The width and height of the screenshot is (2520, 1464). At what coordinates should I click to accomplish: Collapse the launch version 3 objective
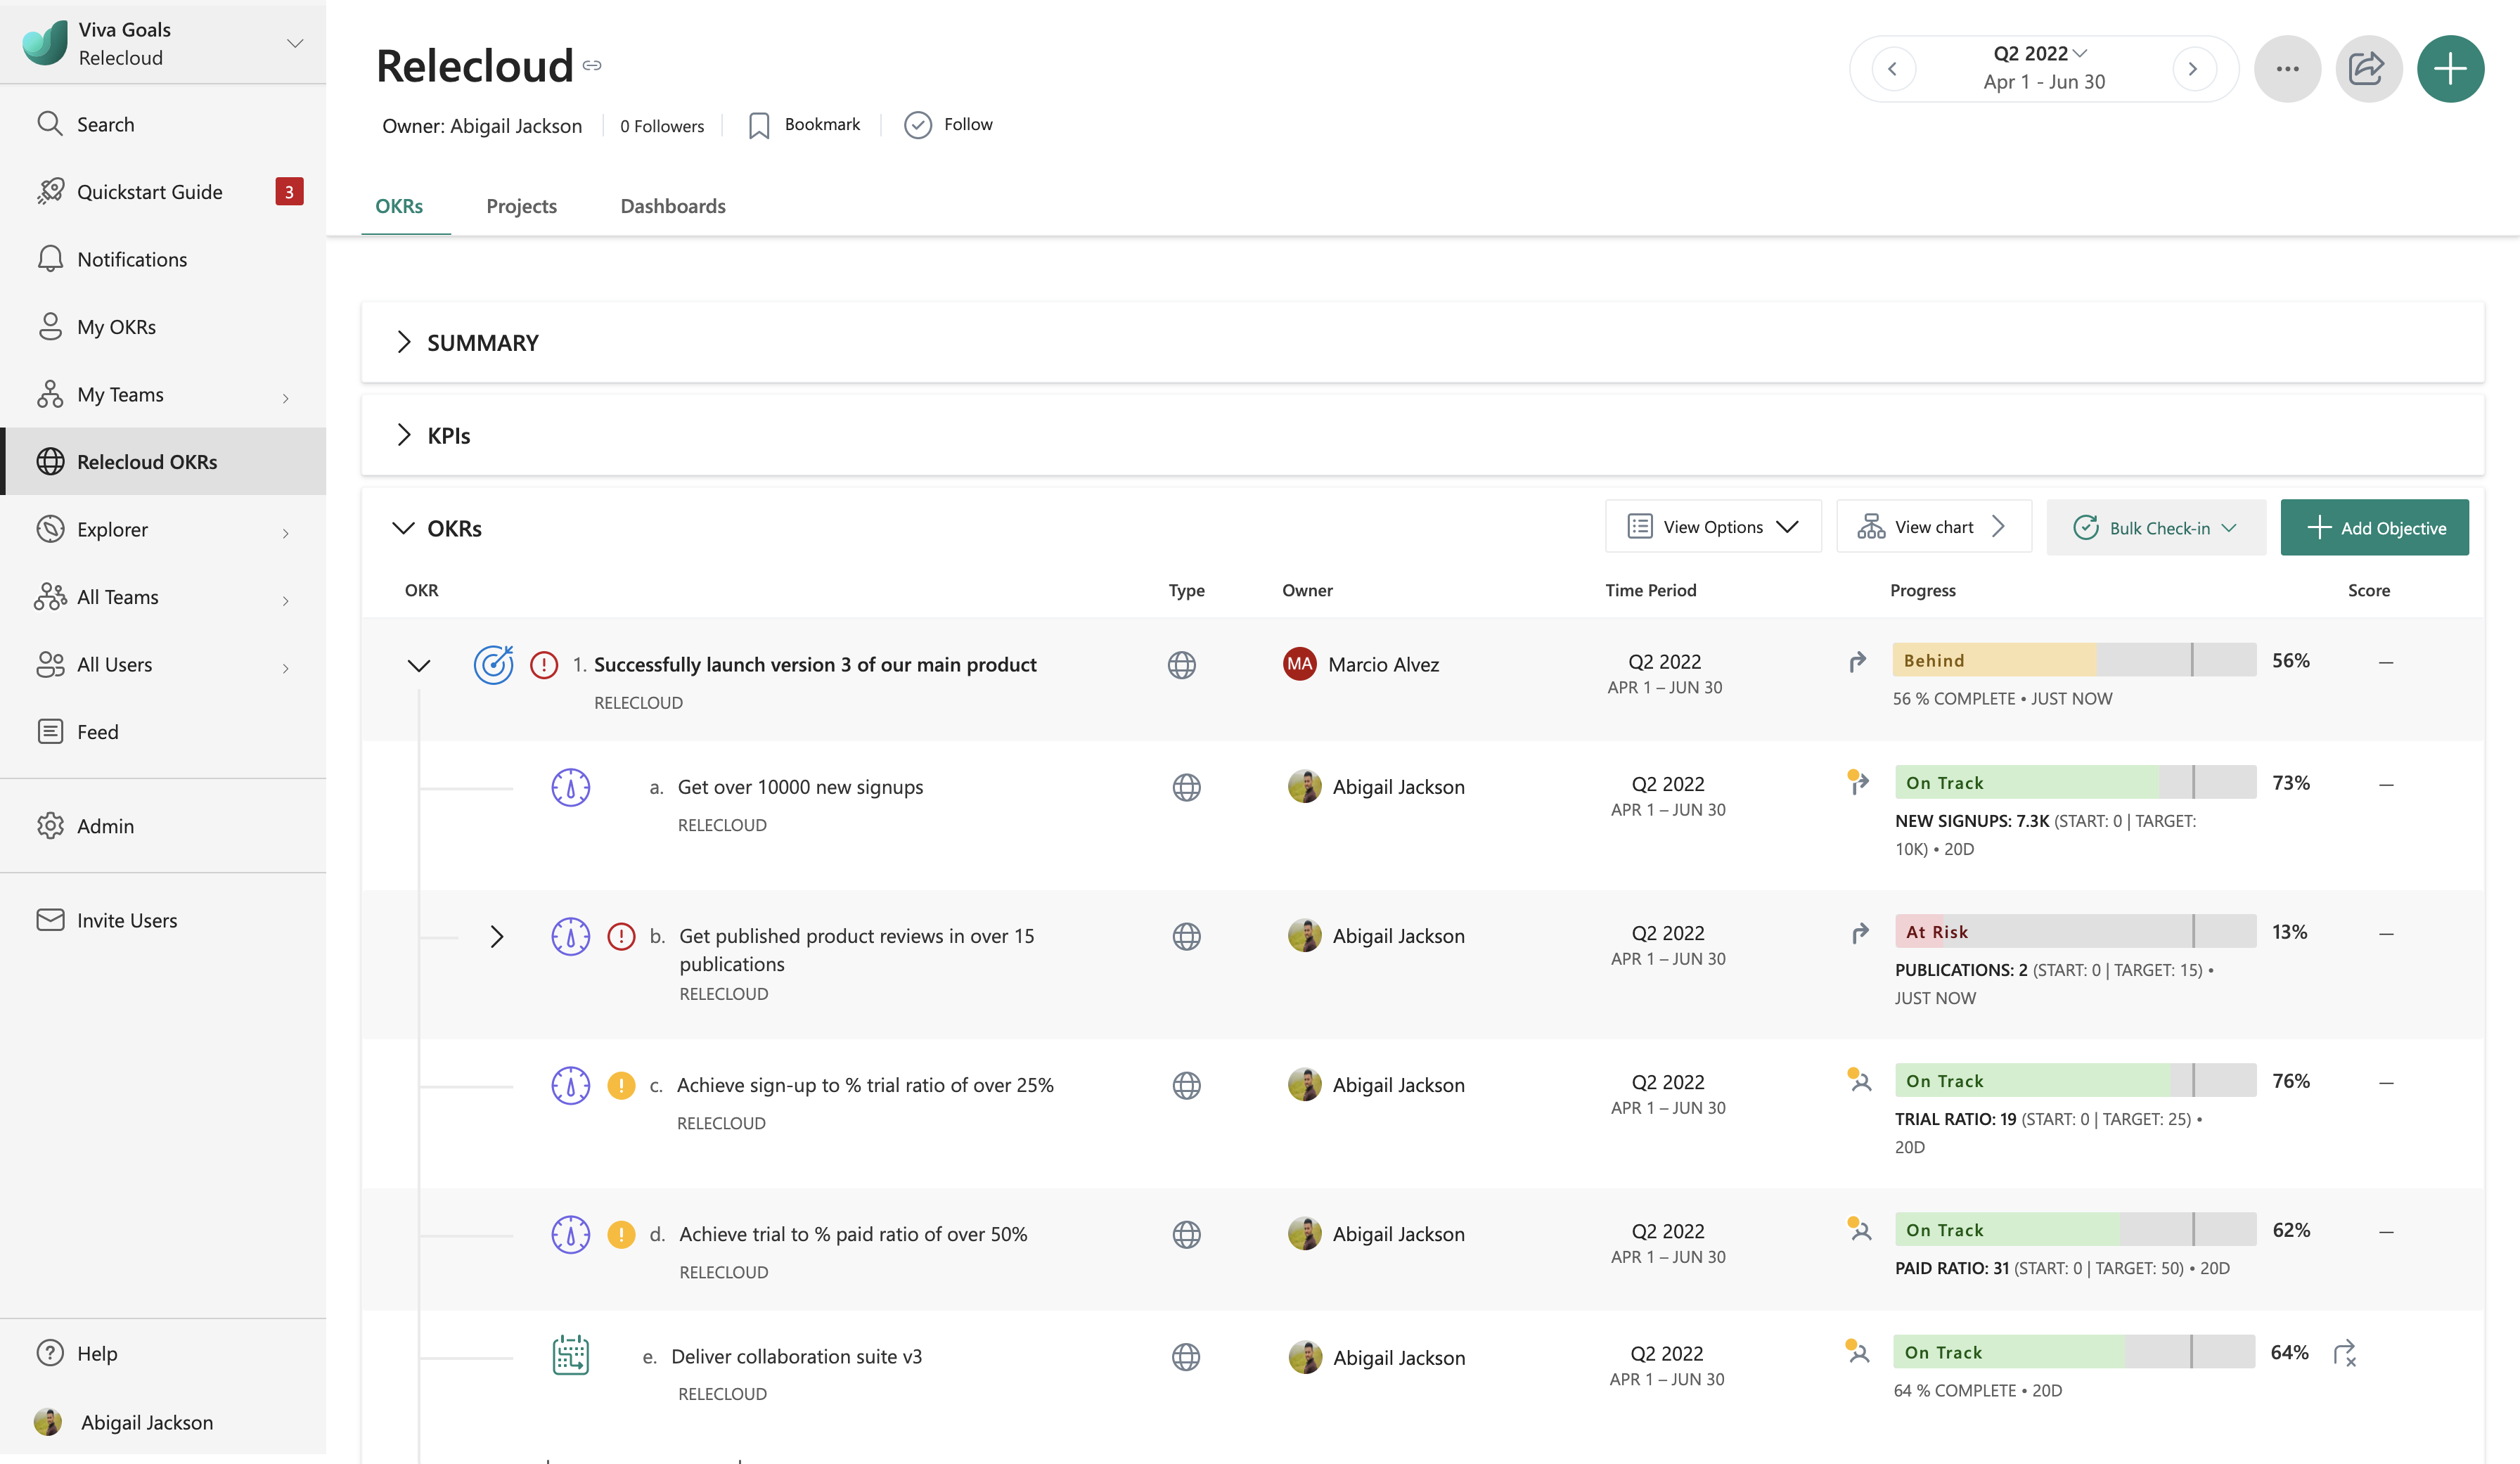(419, 665)
